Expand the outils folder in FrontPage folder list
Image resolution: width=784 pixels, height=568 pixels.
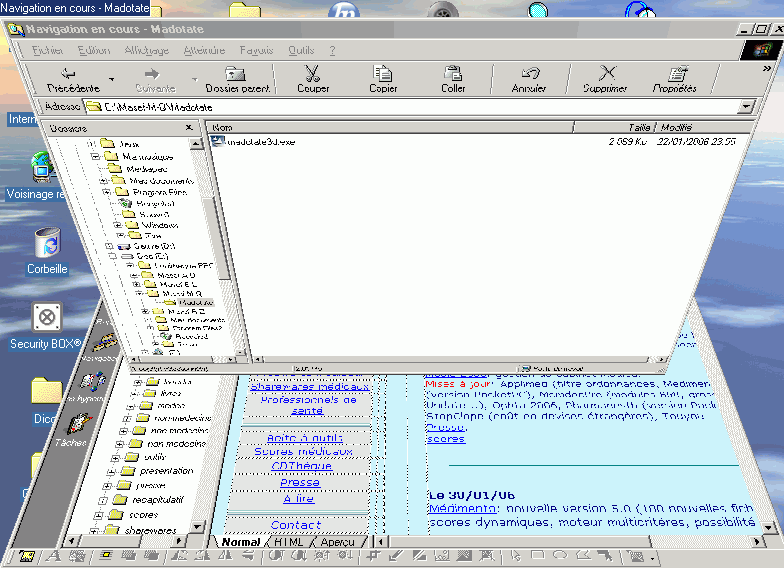(x=115, y=458)
